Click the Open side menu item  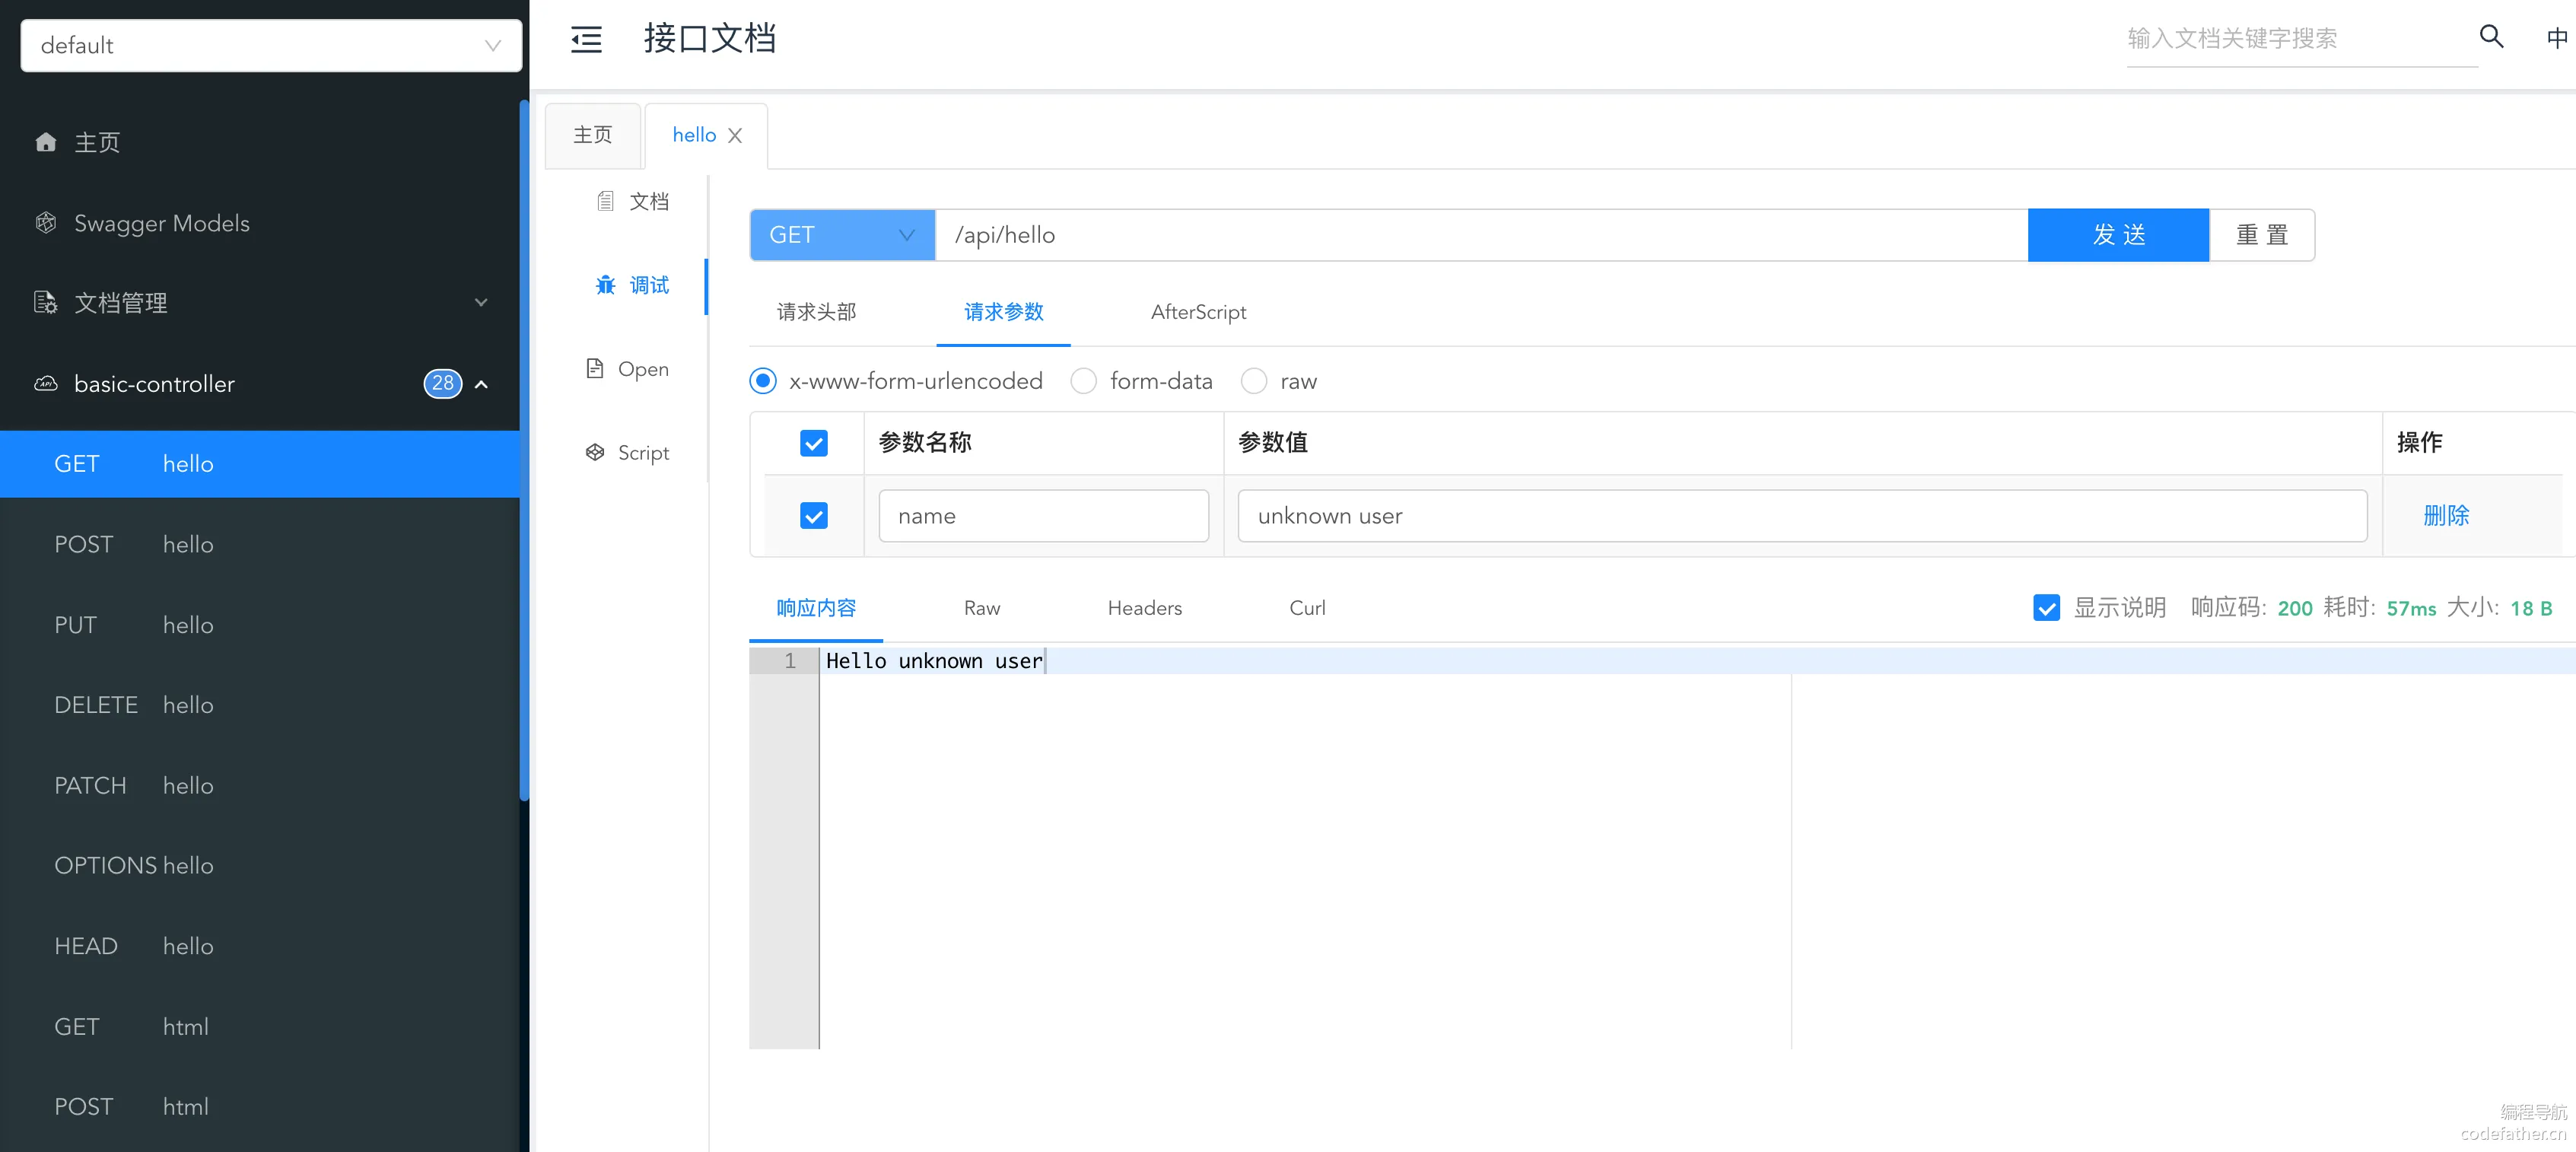pyautogui.click(x=627, y=368)
